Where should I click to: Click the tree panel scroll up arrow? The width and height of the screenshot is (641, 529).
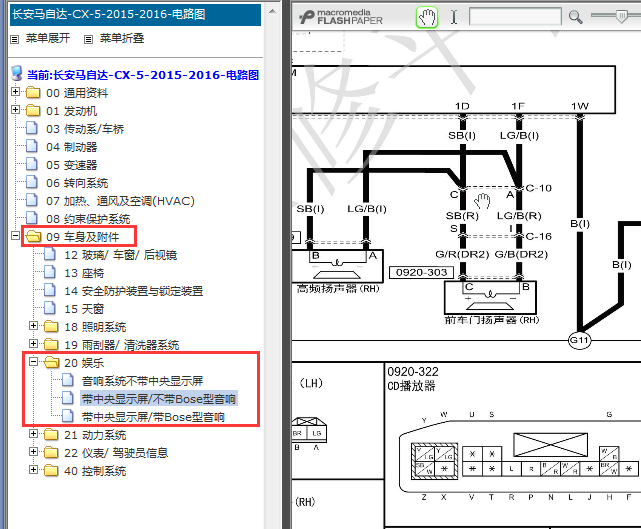pyautogui.click(x=272, y=11)
